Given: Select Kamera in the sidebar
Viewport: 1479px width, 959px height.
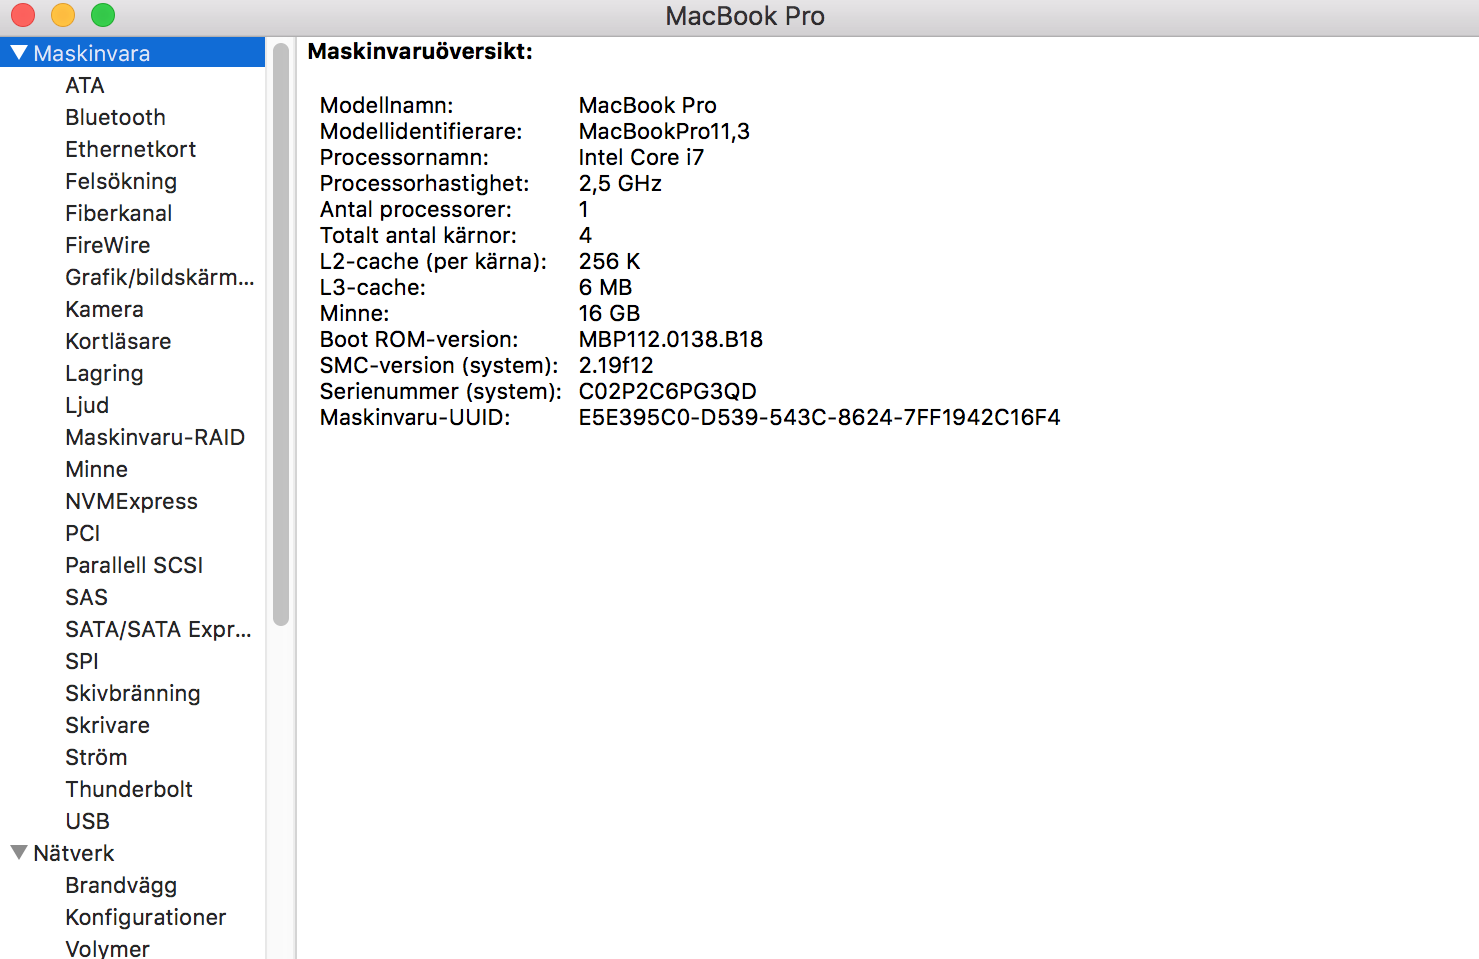Looking at the screenshot, I should pos(105,309).
